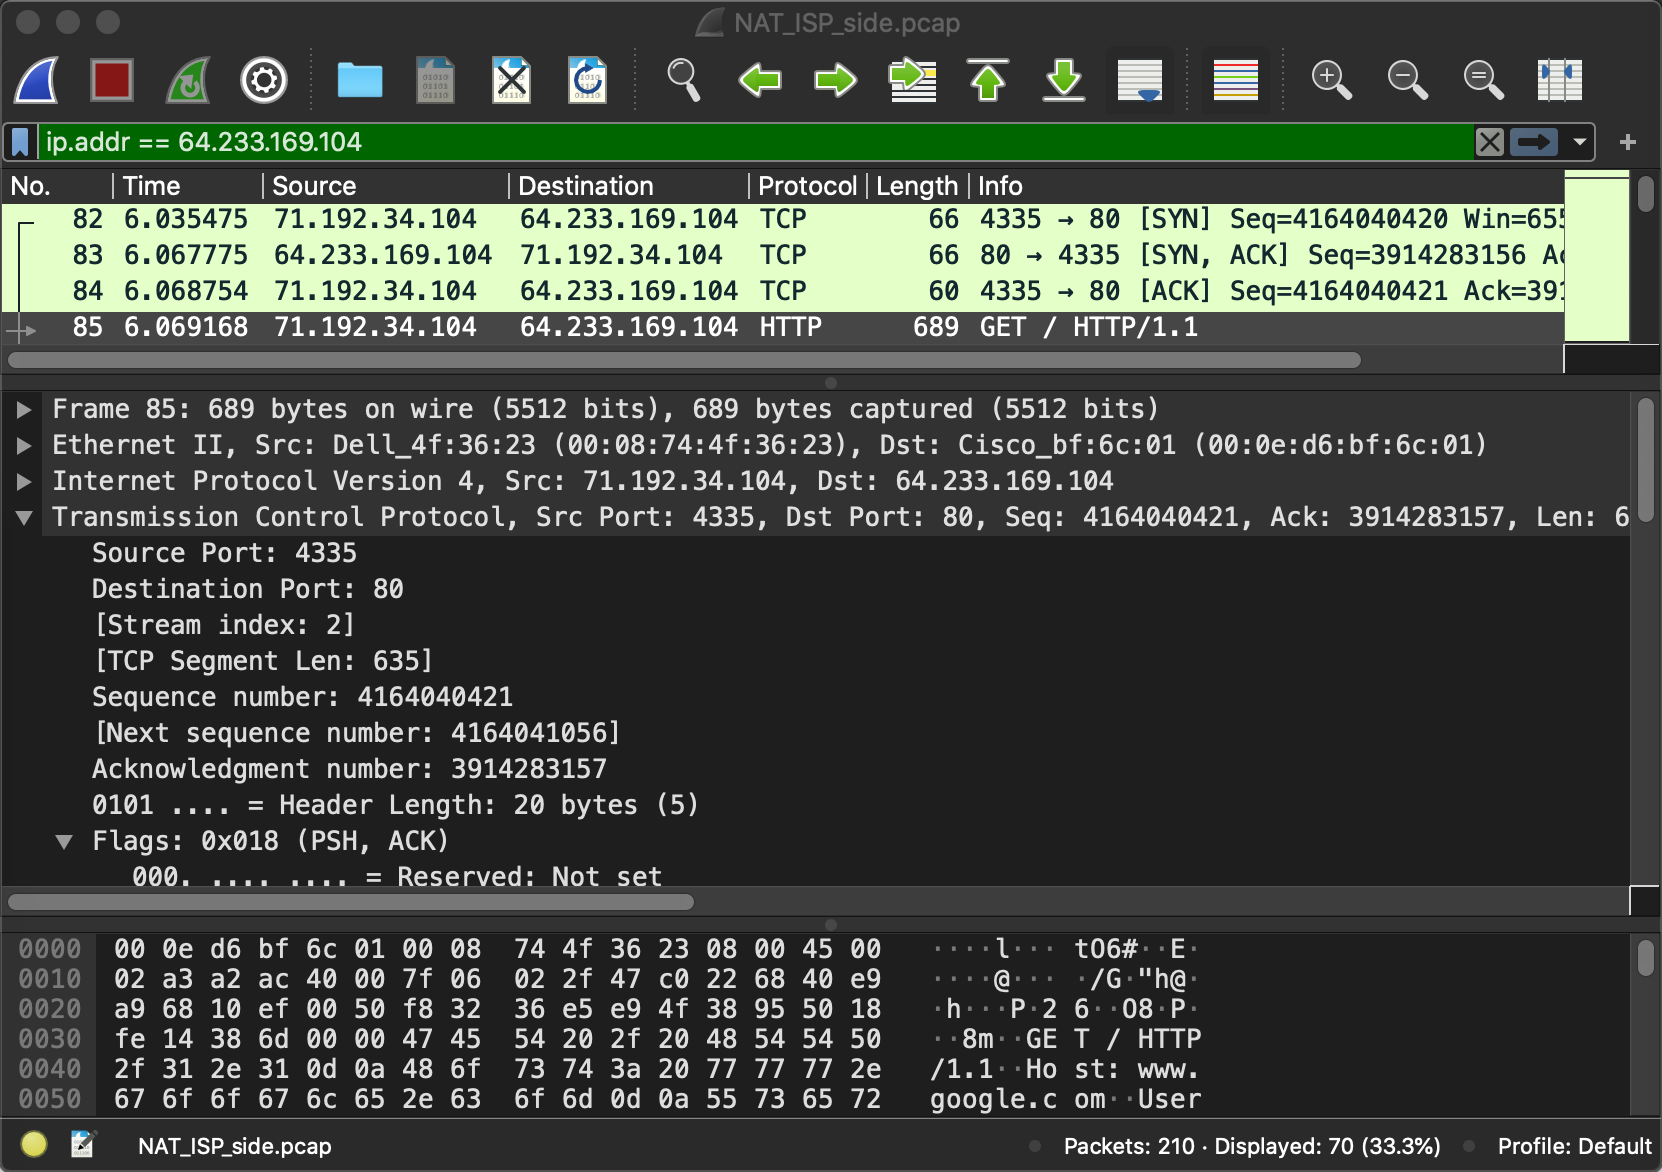Start capture with the shark fin icon

click(x=36, y=80)
